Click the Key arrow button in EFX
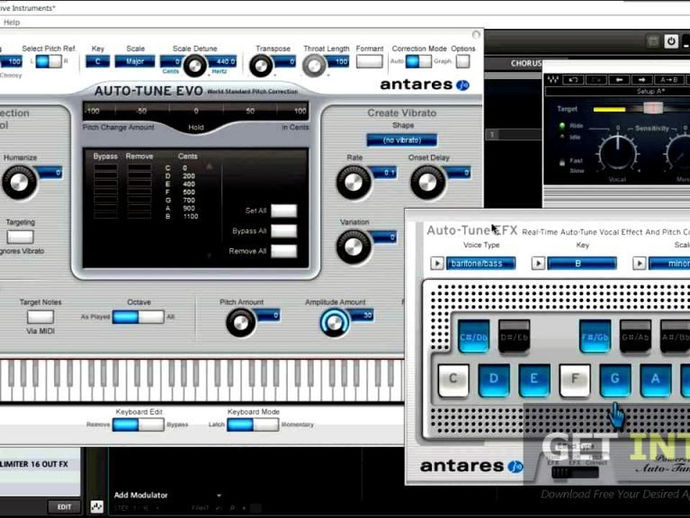This screenshot has height=518, width=690. click(x=538, y=263)
